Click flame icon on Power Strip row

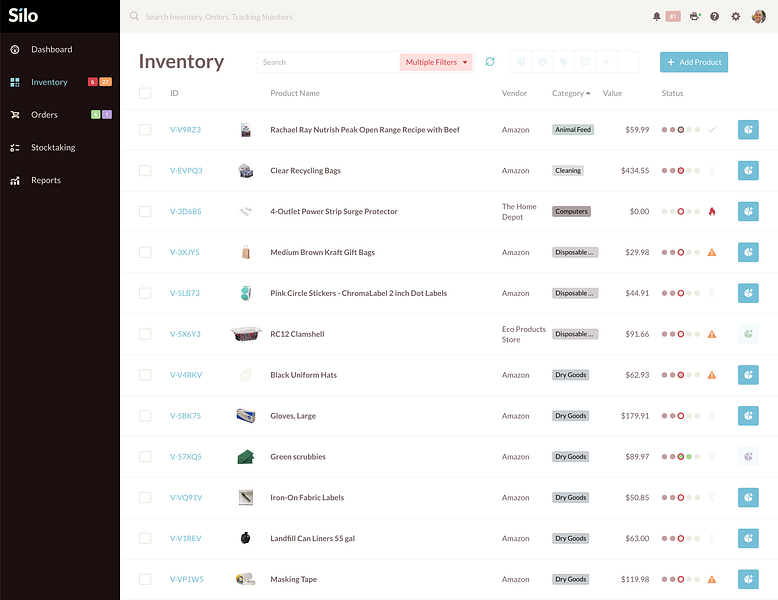pos(712,211)
